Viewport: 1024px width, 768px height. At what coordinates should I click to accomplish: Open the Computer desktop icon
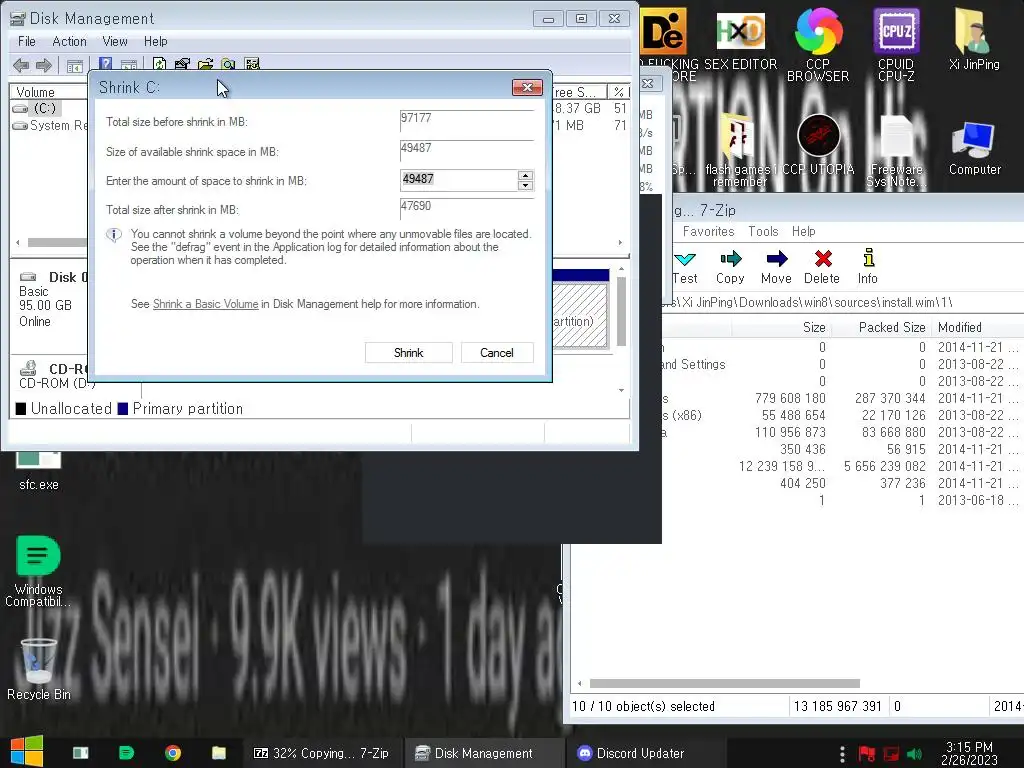click(974, 149)
